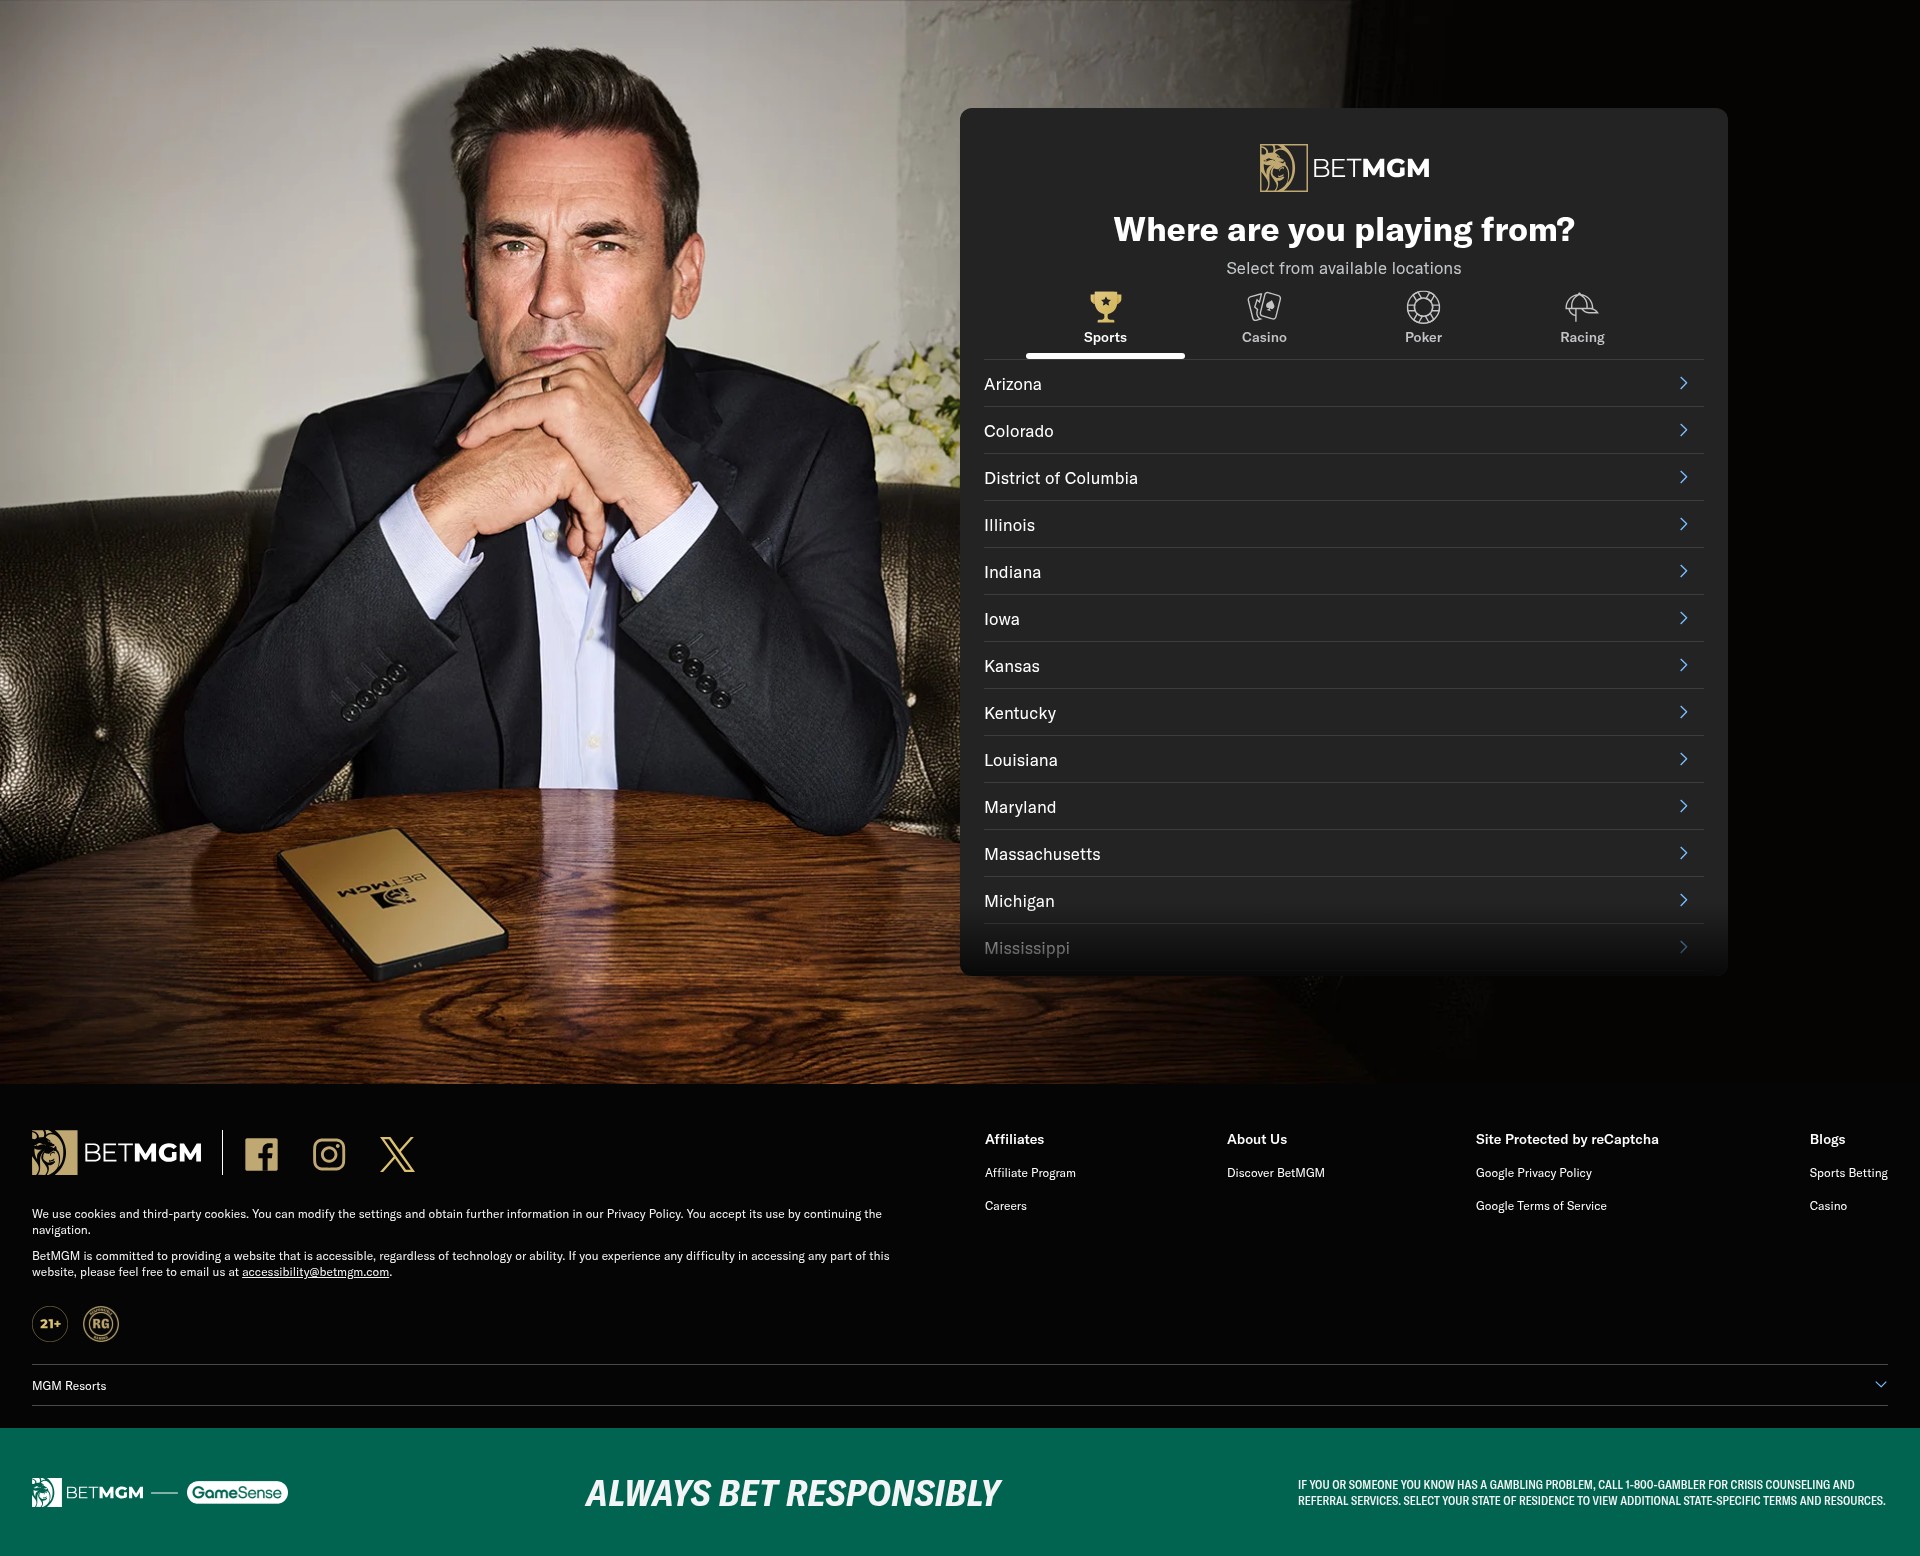This screenshot has height=1556, width=1920.
Task: Click the BetMGM lion logo in footer
Action: click(117, 1153)
